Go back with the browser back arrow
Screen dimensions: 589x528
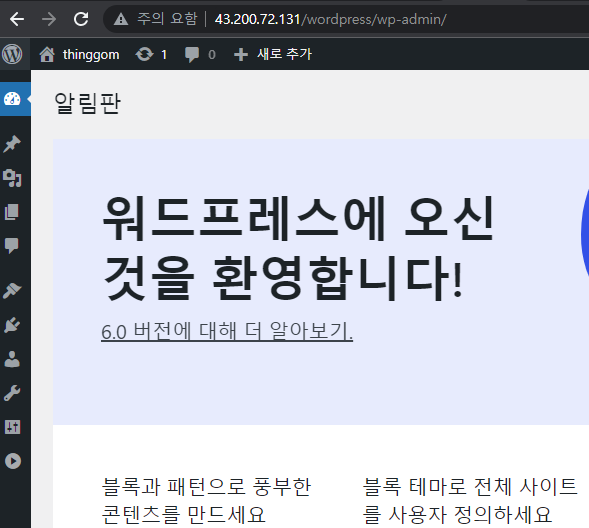(x=17, y=19)
